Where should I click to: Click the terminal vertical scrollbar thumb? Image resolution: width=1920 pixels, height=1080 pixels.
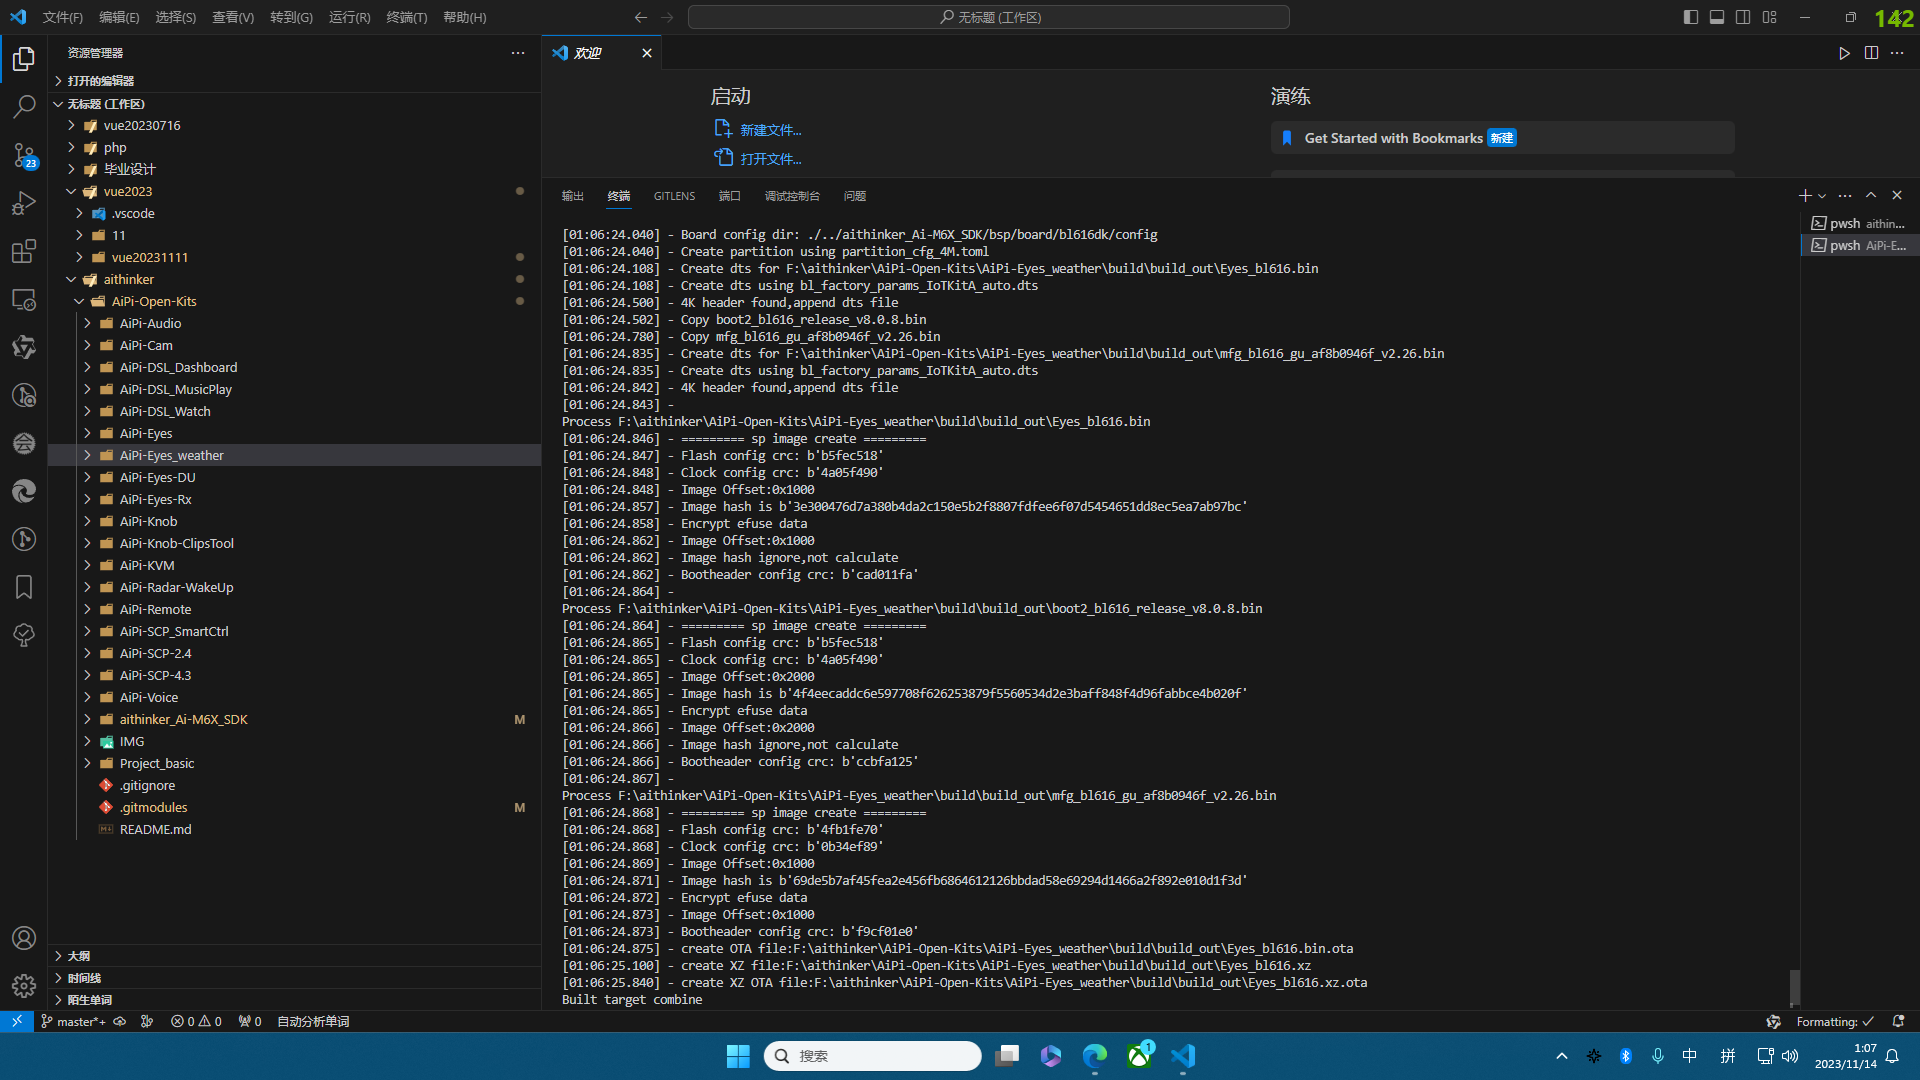(1795, 988)
